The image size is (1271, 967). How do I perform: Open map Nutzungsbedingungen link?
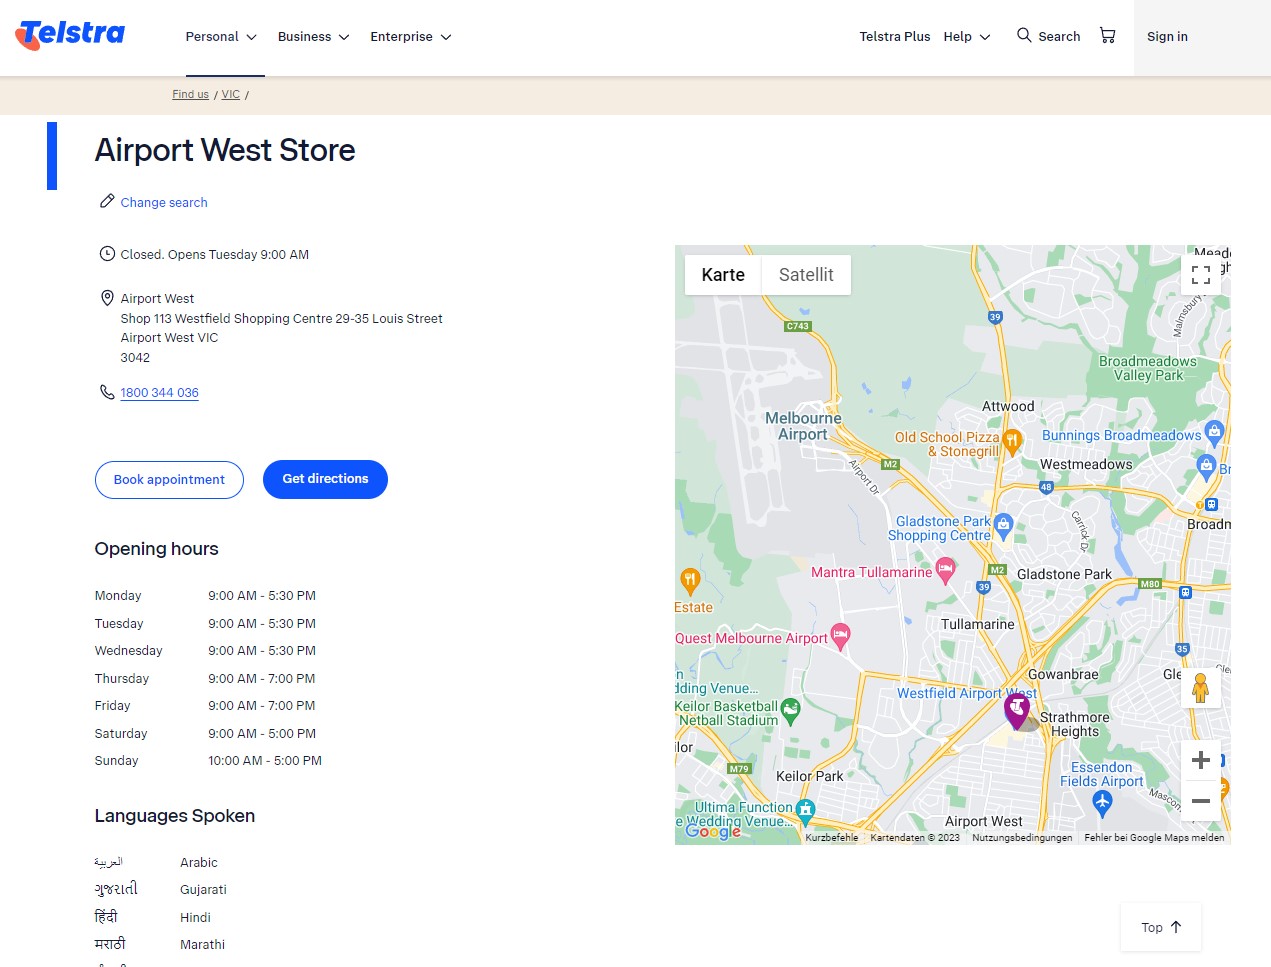tap(1022, 838)
